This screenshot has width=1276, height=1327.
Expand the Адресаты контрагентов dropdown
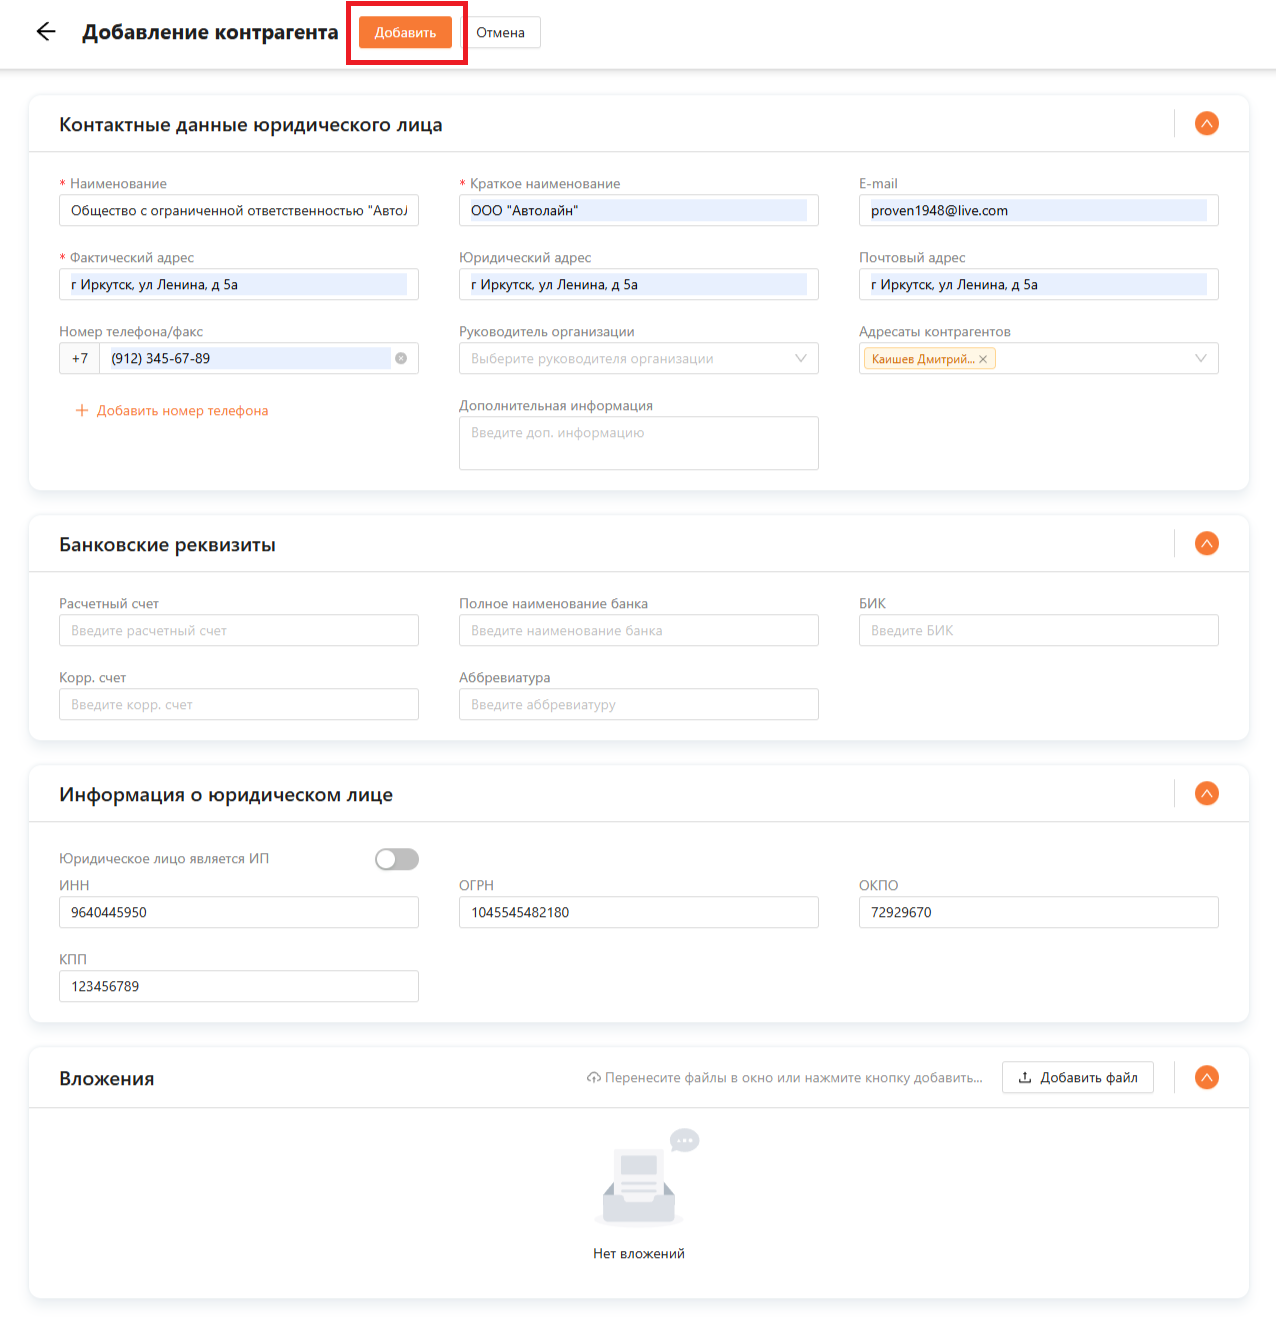pos(1200,359)
